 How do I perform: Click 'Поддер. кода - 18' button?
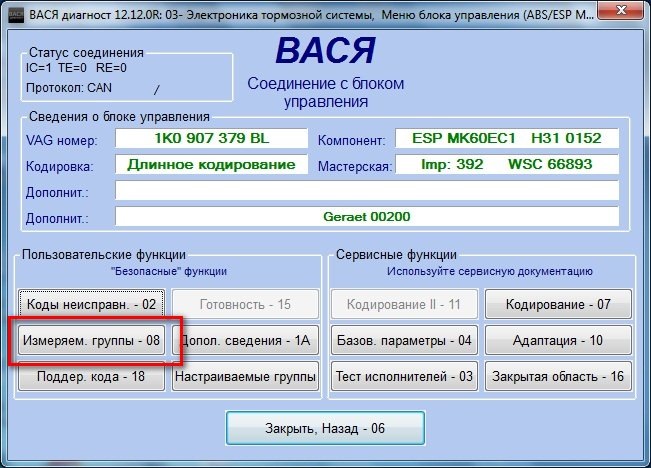coord(91,377)
